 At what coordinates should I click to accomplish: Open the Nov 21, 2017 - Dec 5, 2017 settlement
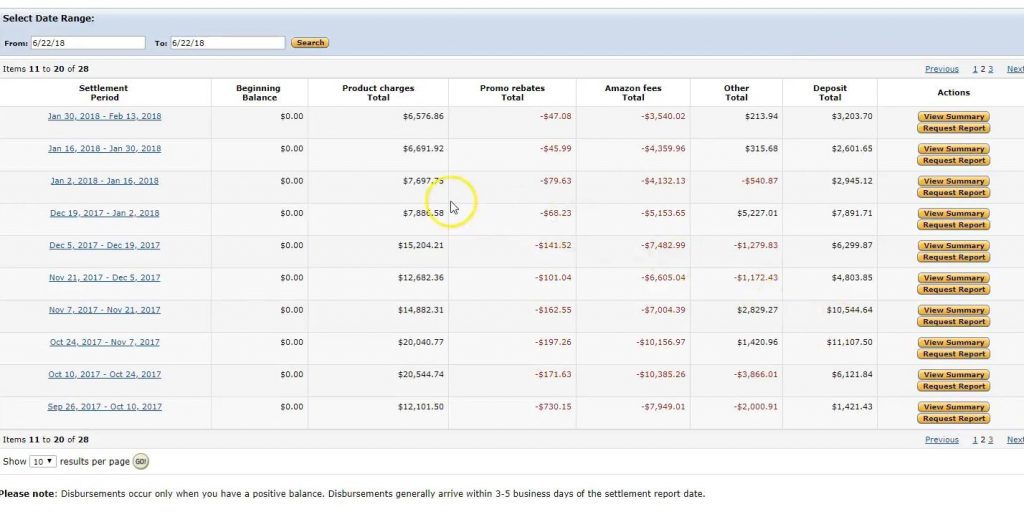pos(104,278)
